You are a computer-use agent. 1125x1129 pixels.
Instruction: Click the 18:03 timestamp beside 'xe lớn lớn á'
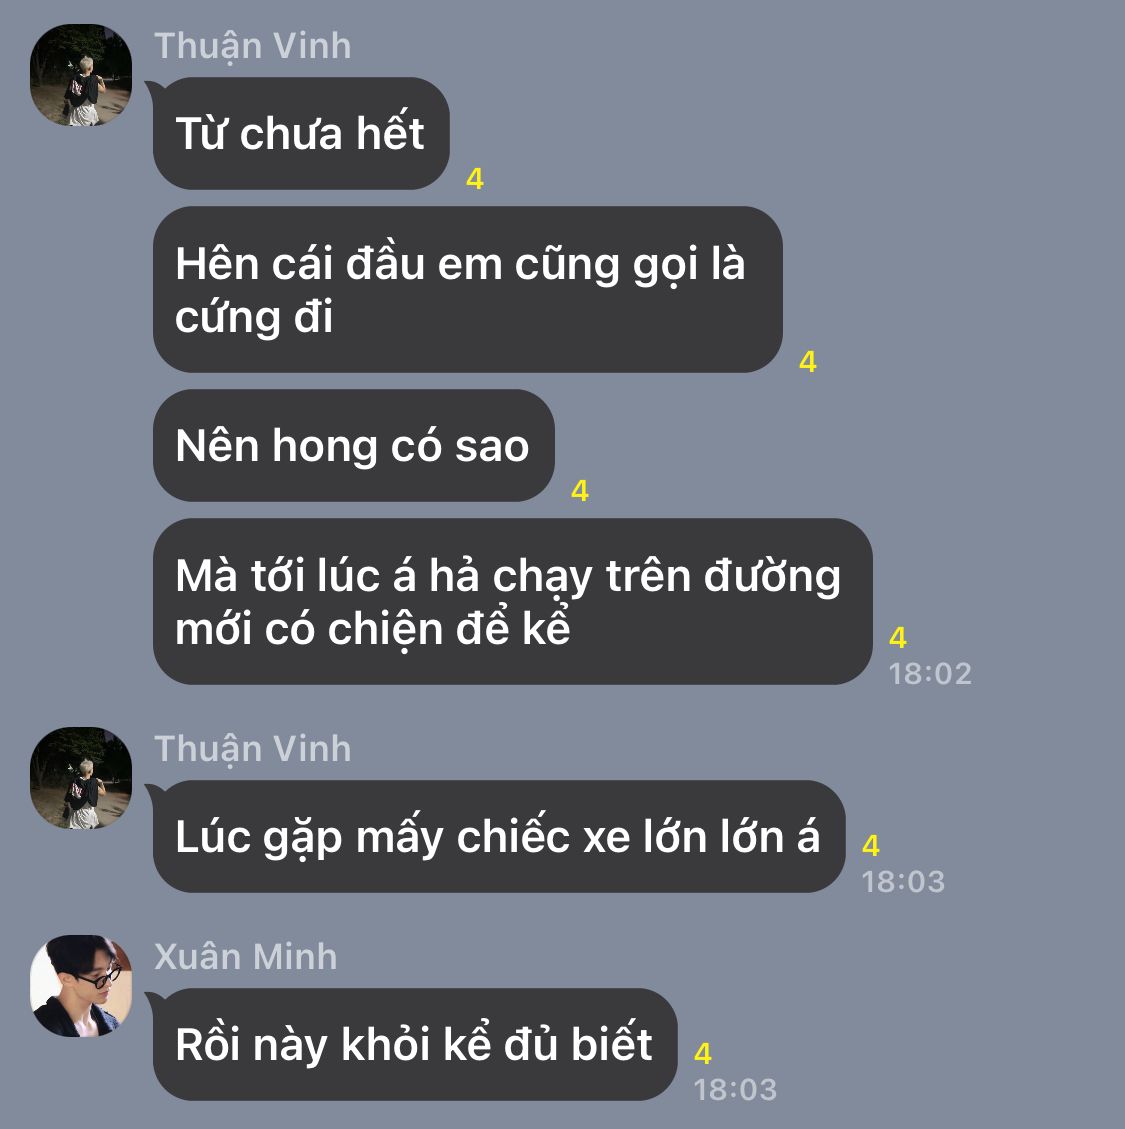tap(903, 882)
